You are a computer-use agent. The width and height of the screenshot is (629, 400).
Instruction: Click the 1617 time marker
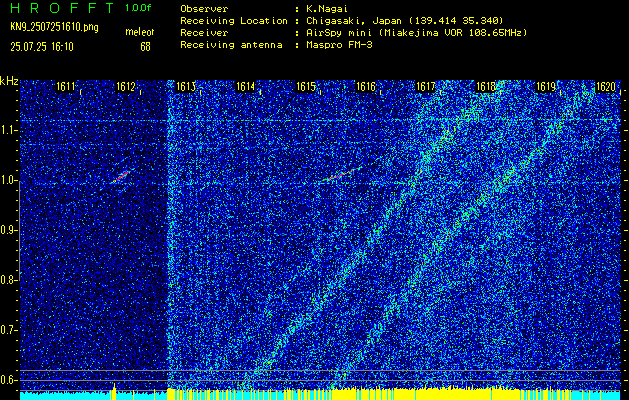point(426,86)
